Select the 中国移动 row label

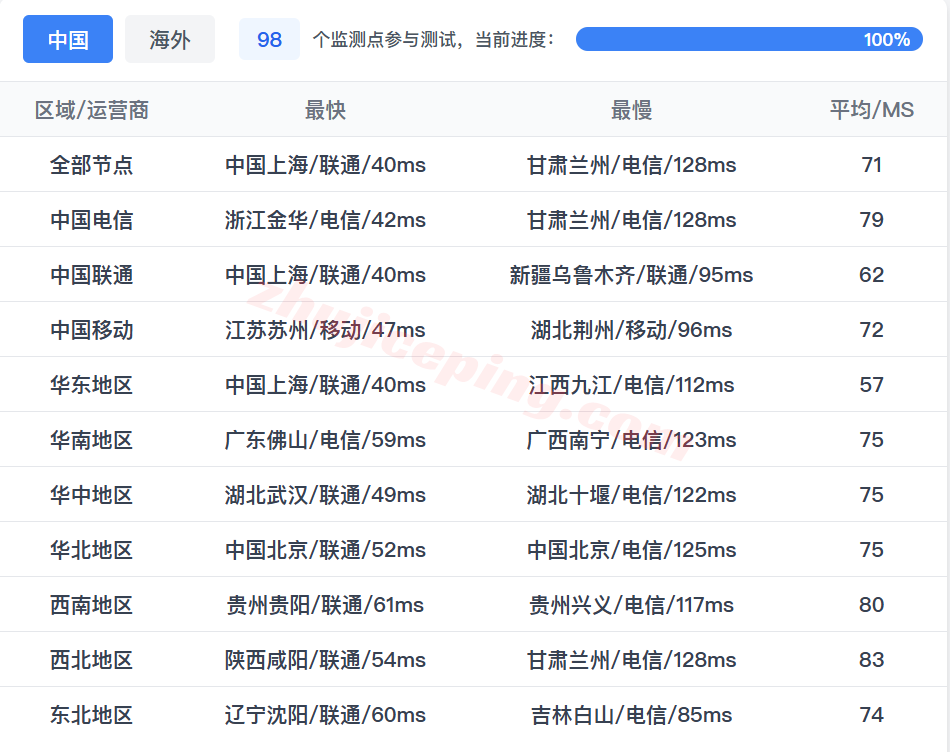point(91,330)
